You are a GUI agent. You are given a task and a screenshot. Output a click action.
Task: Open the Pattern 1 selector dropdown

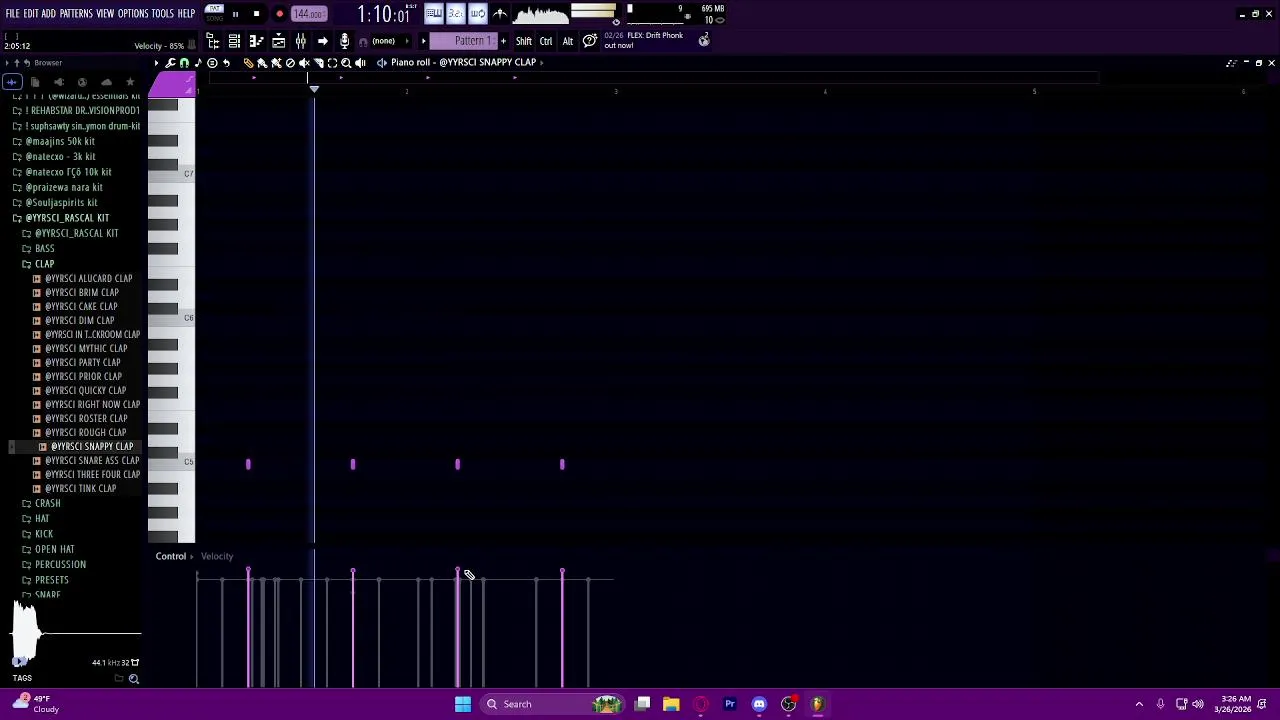coord(463,41)
